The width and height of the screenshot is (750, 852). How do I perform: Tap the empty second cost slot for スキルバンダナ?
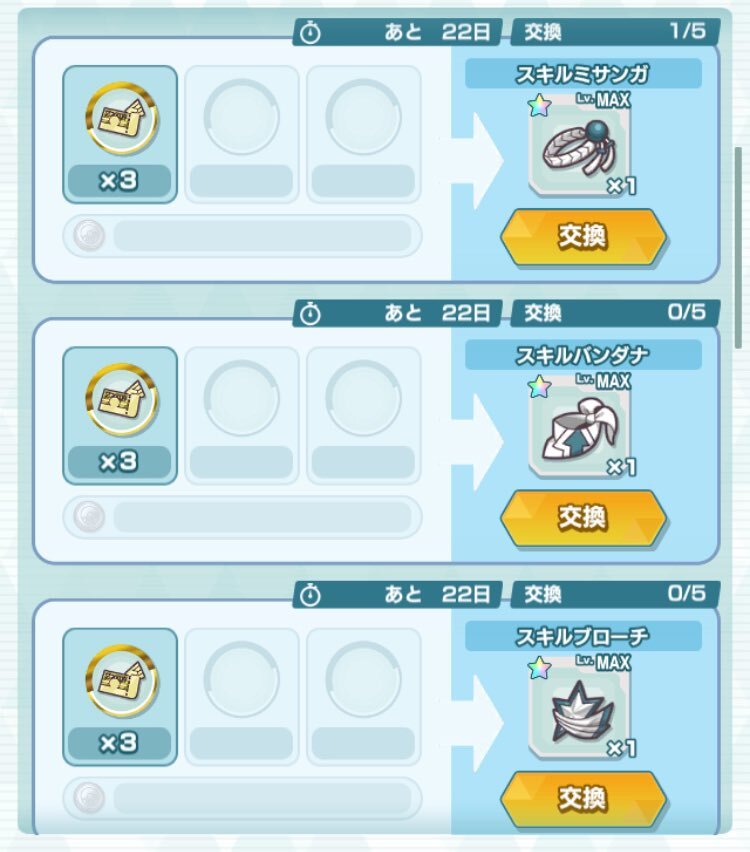[242, 416]
